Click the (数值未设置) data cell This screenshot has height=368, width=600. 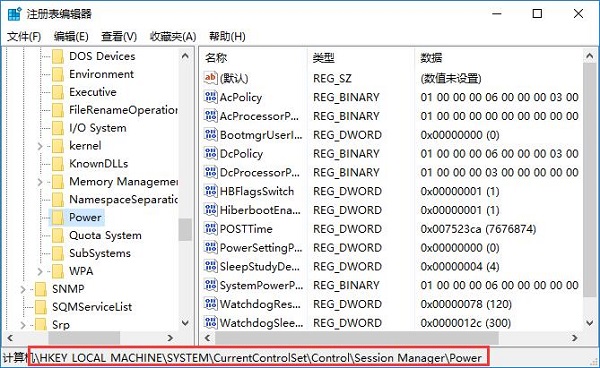[x=450, y=78]
